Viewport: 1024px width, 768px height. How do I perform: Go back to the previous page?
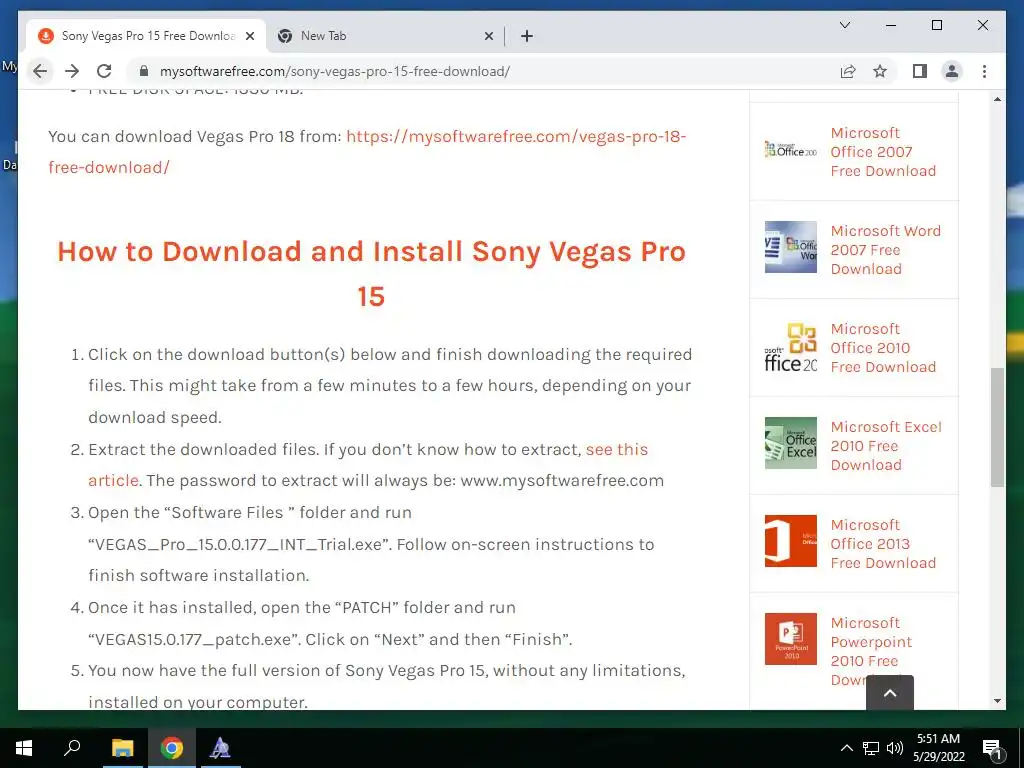40,71
